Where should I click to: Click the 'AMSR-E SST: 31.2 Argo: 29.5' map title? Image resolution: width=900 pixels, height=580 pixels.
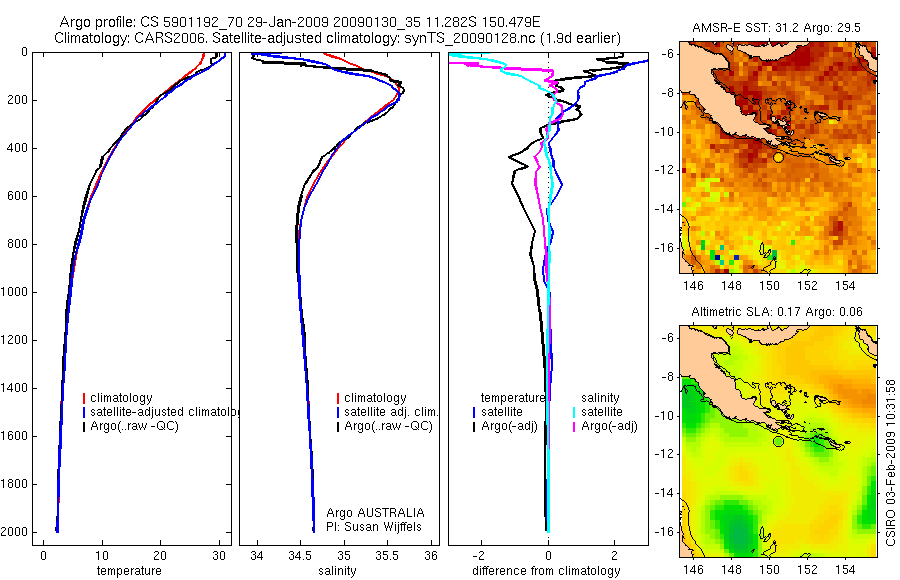click(x=776, y=28)
